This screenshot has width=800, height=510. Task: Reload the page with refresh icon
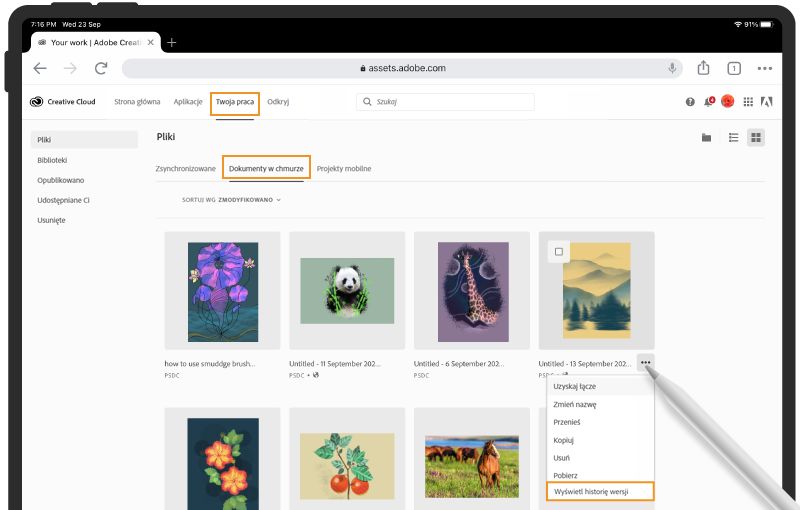tap(101, 68)
